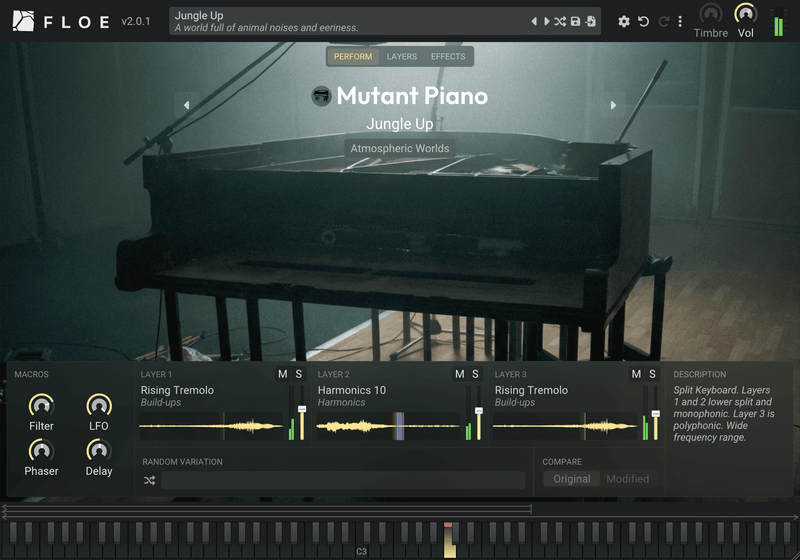
Task: Click the master output level meter
Action: [x=779, y=21]
